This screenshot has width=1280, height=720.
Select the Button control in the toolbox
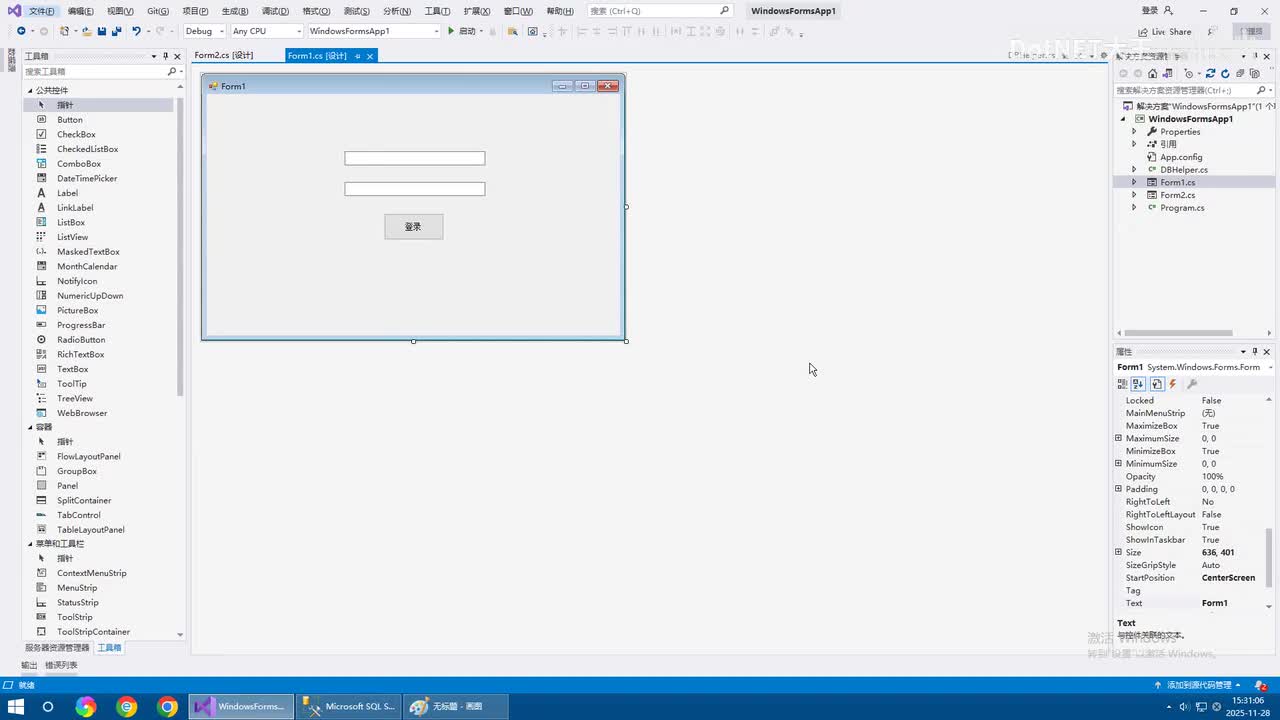[x=70, y=120]
